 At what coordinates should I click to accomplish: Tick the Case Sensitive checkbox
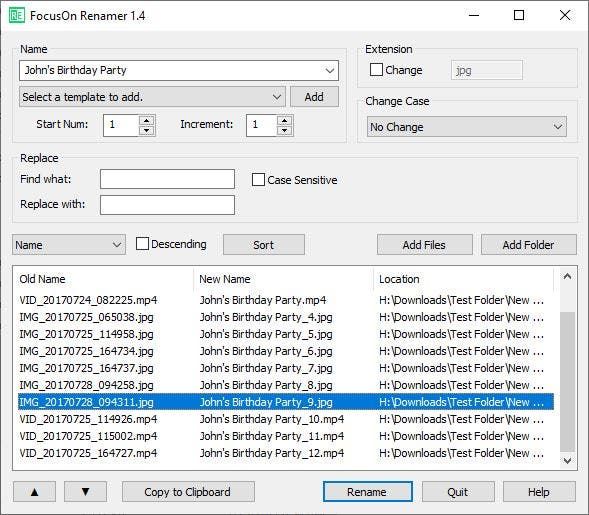258,180
